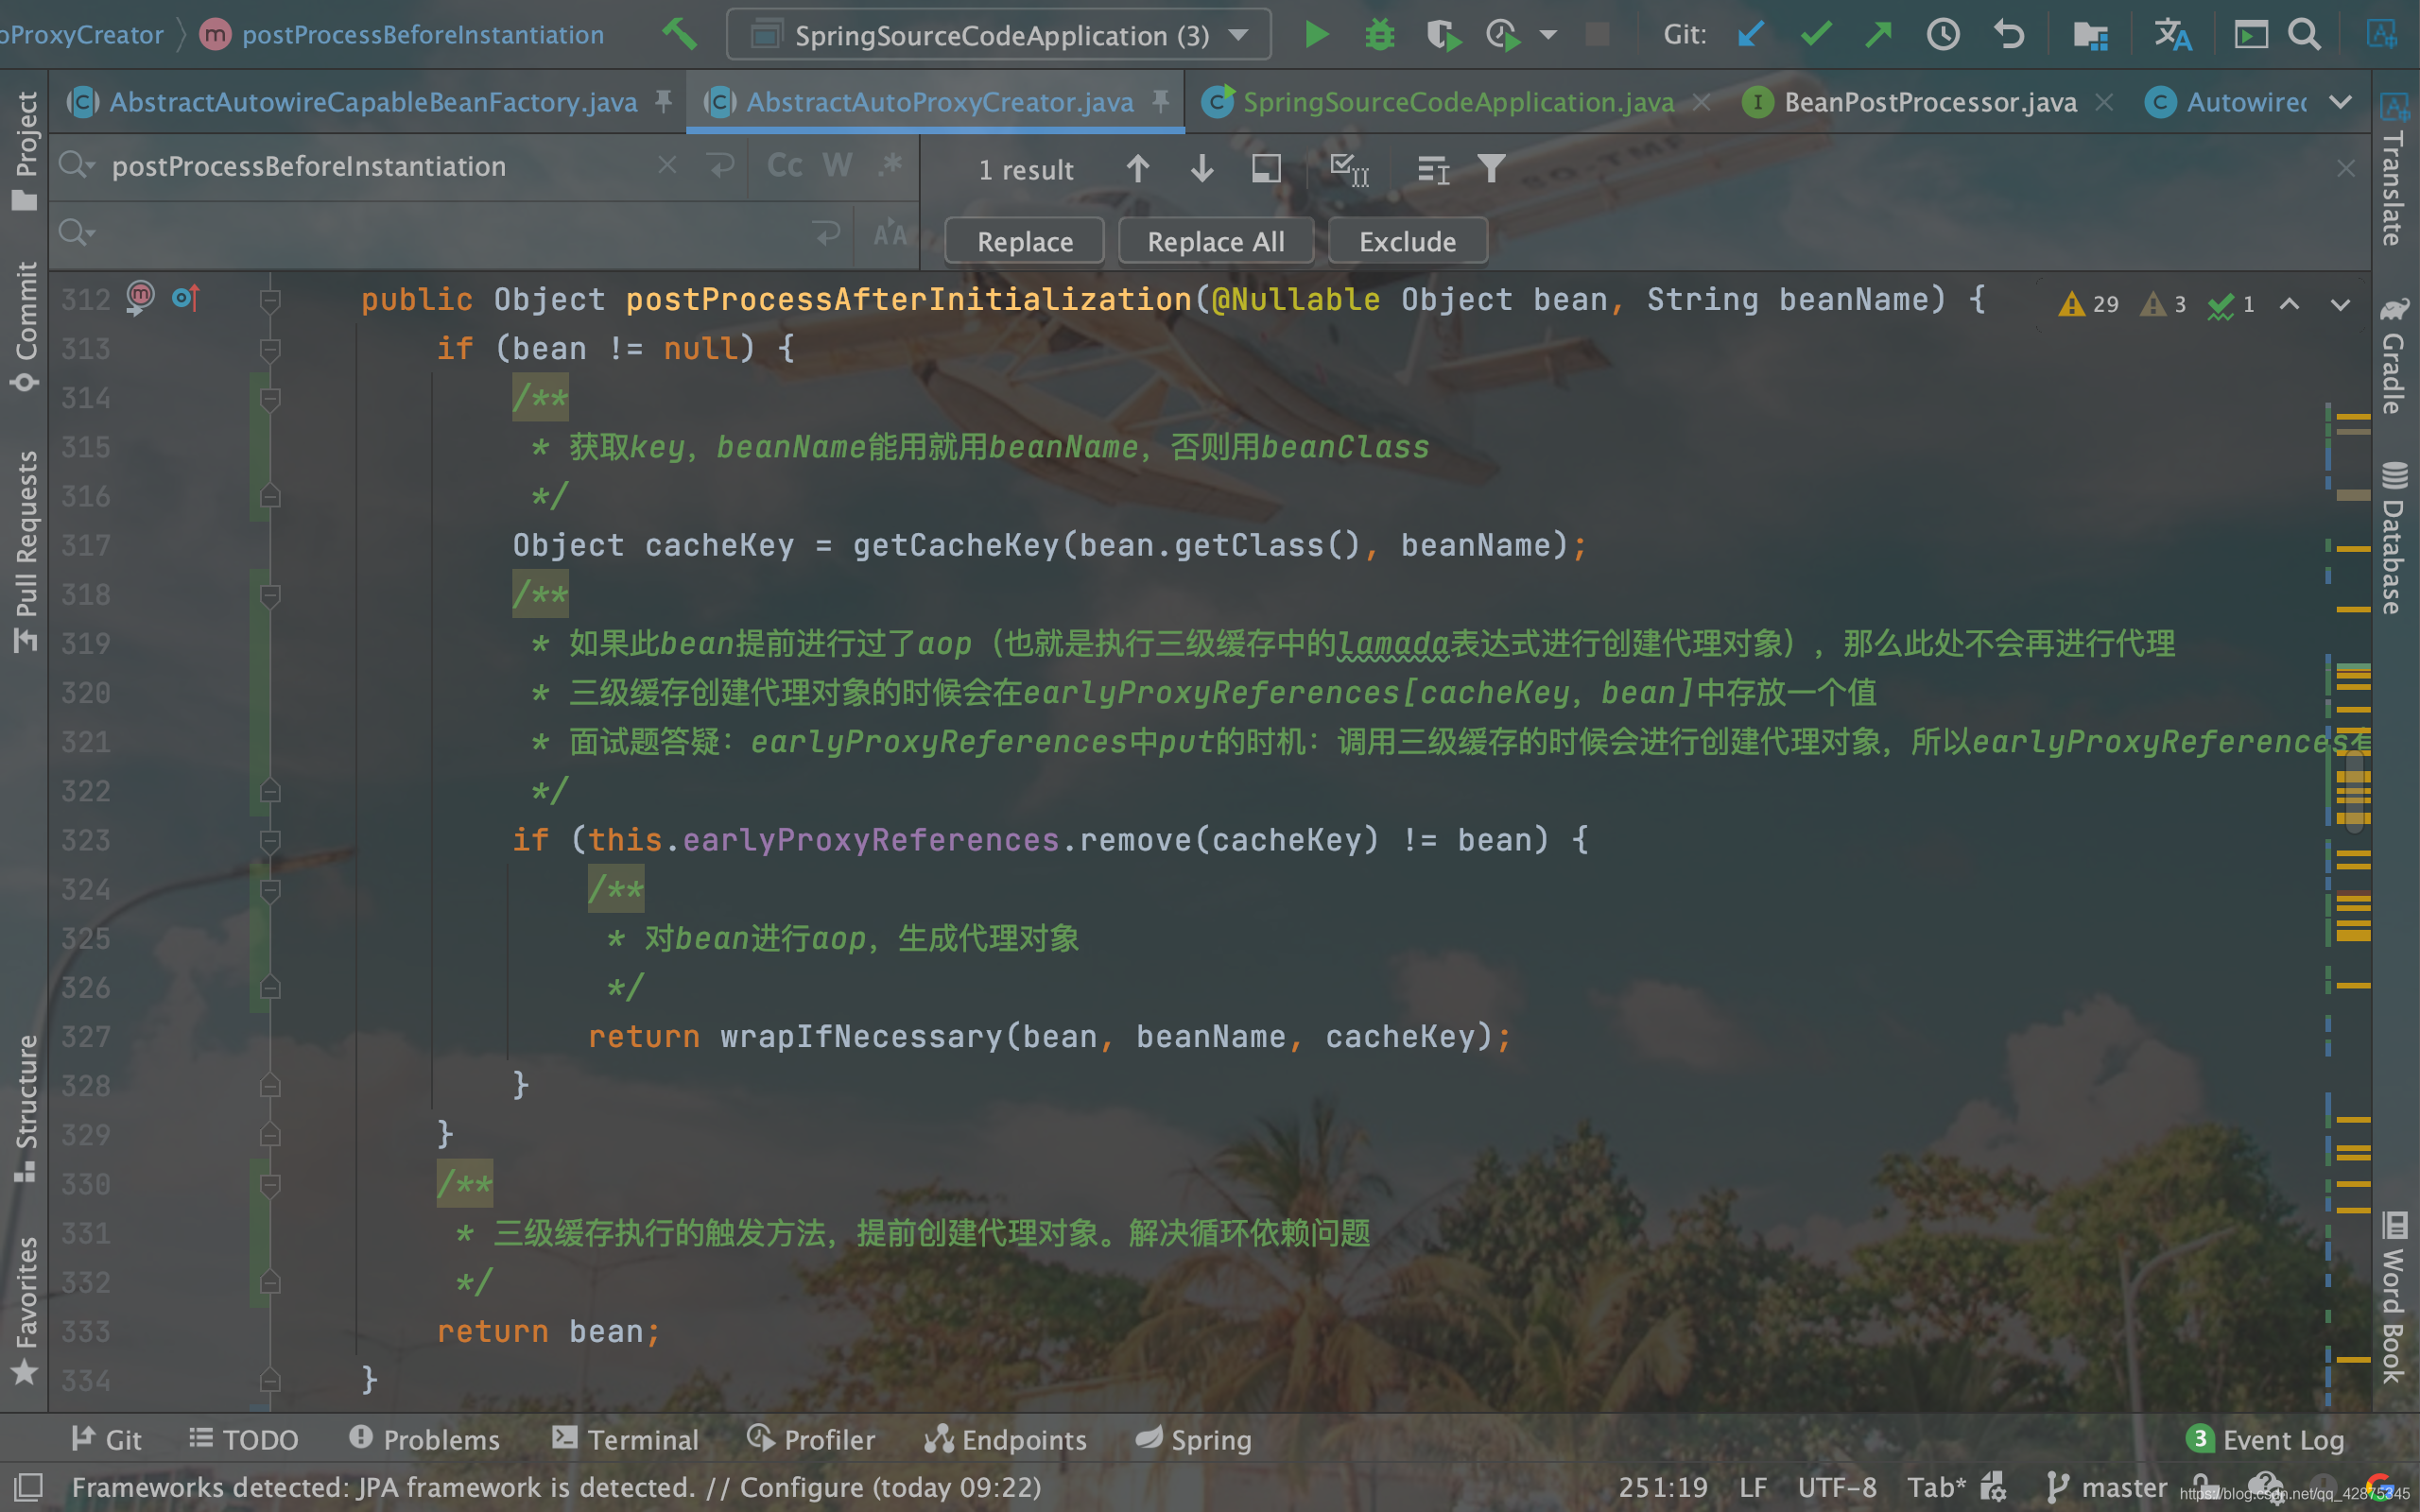Toggle Words W search option
Screen dimensions: 2420x1512
[x=837, y=166]
